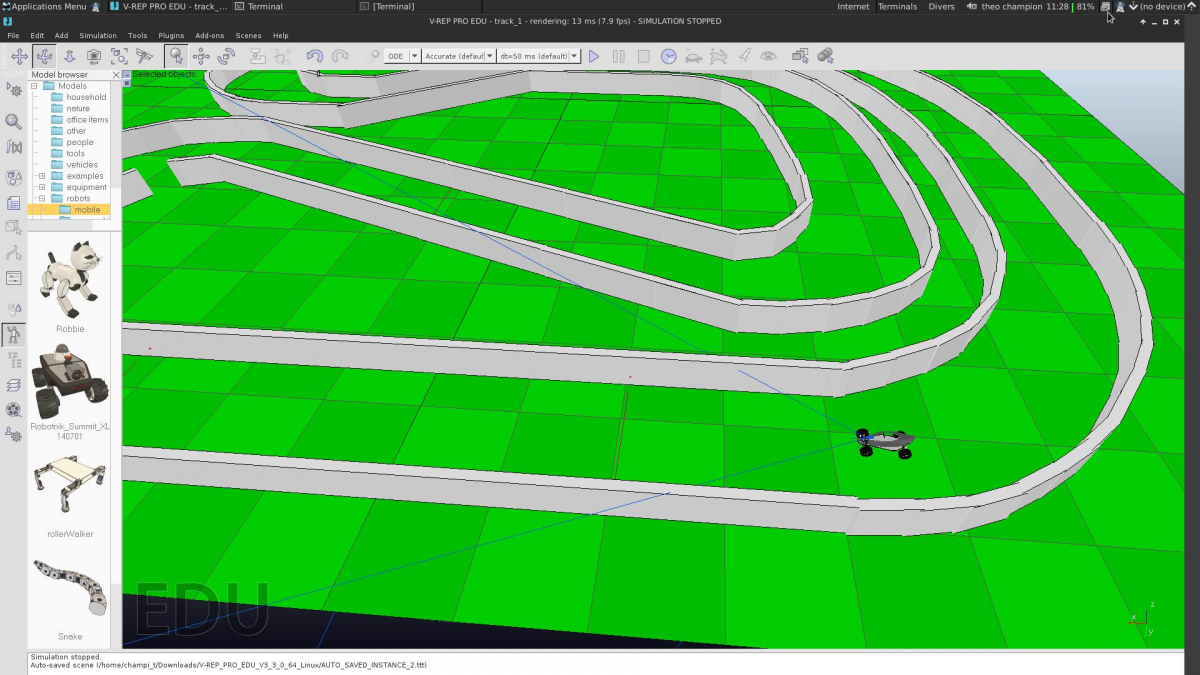Expand the examples folder

point(42,176)
